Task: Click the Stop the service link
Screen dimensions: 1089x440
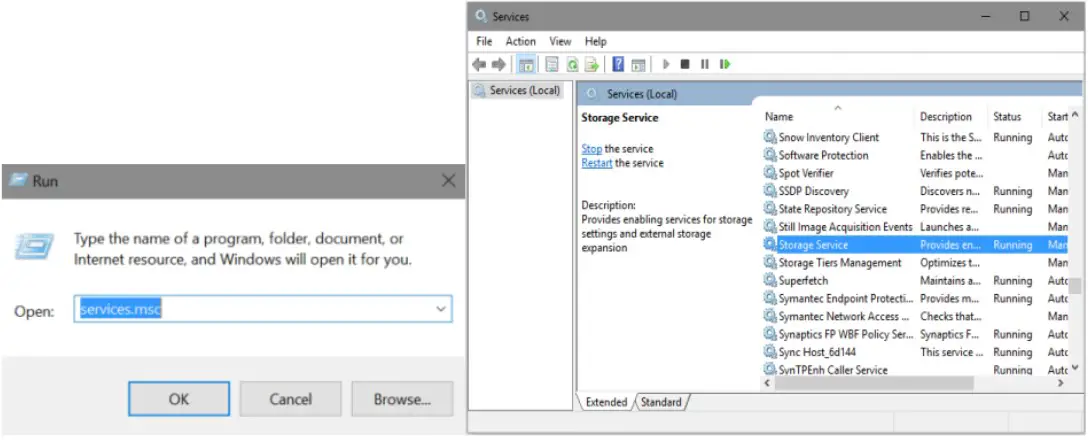Action: (x=592, y=149)
